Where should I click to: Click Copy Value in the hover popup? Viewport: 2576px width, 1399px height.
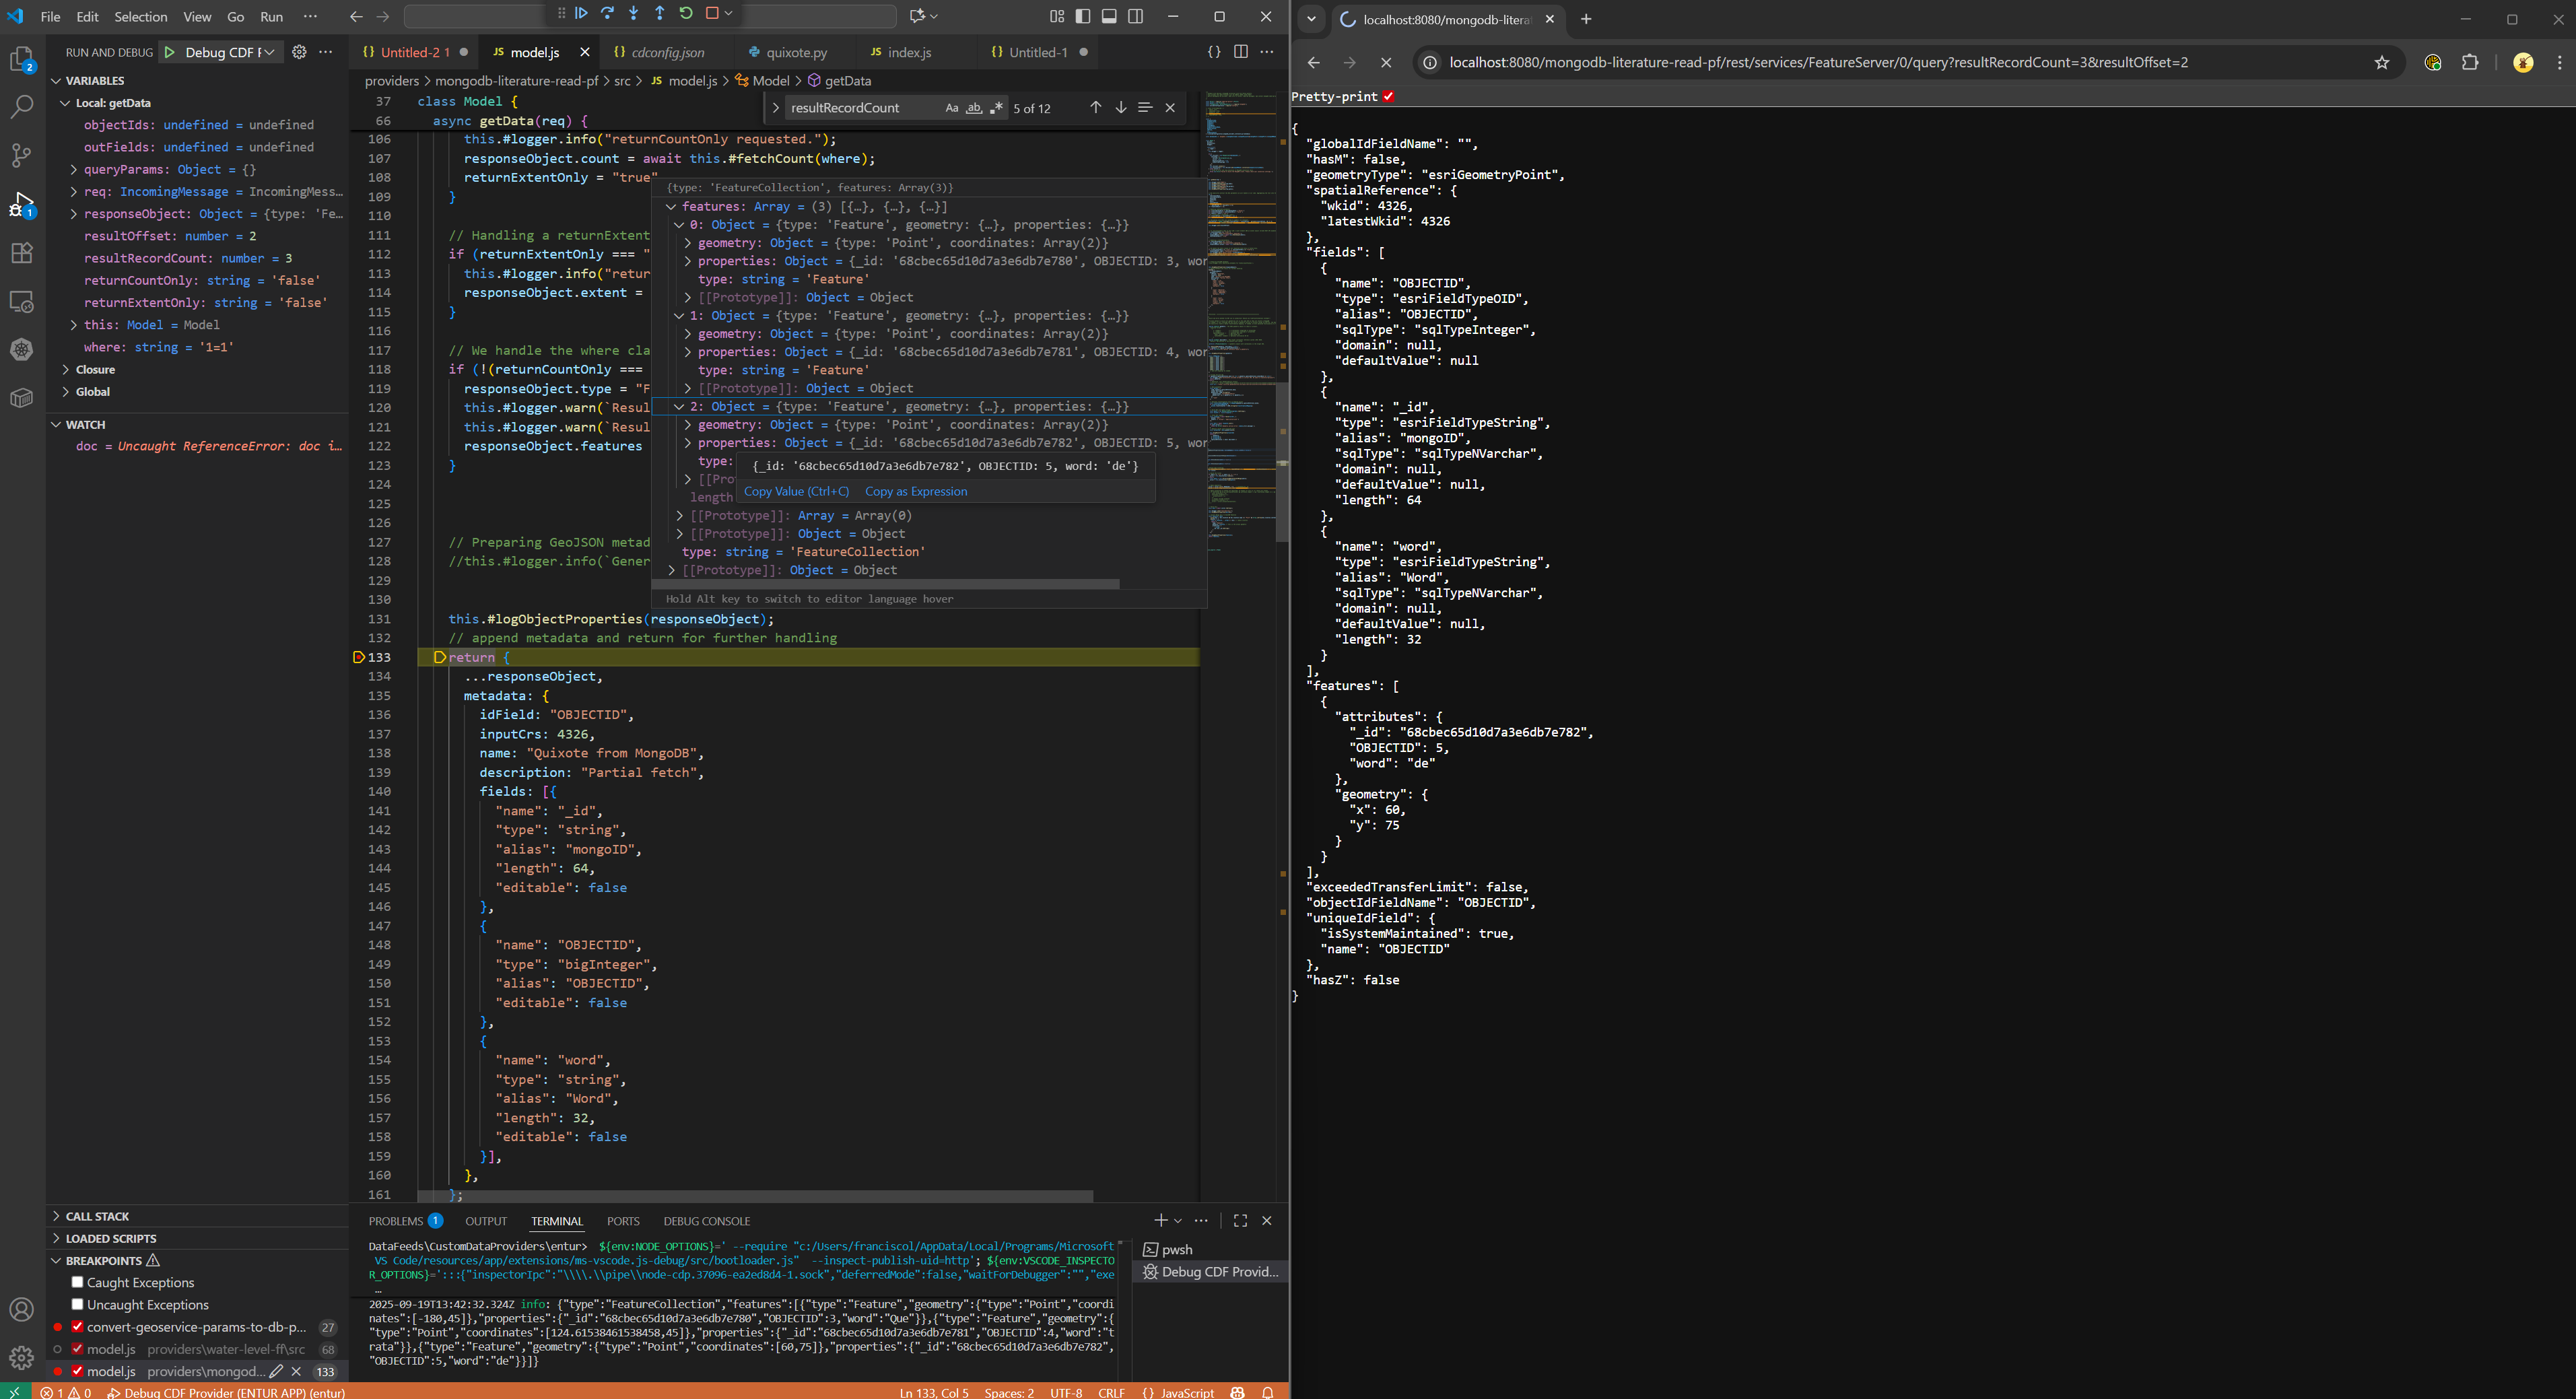coord(796,491)
